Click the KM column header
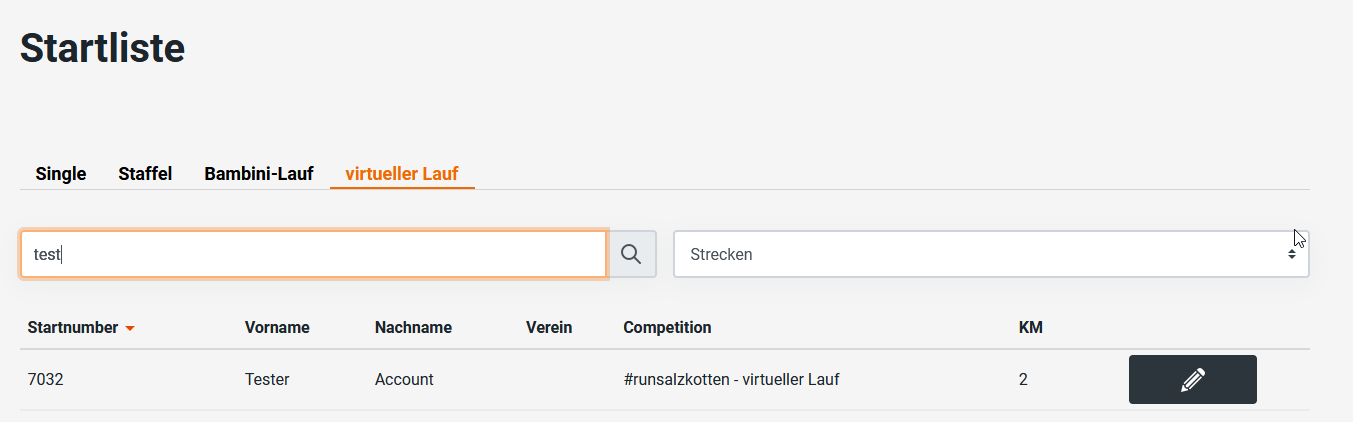 [1031, 327]
